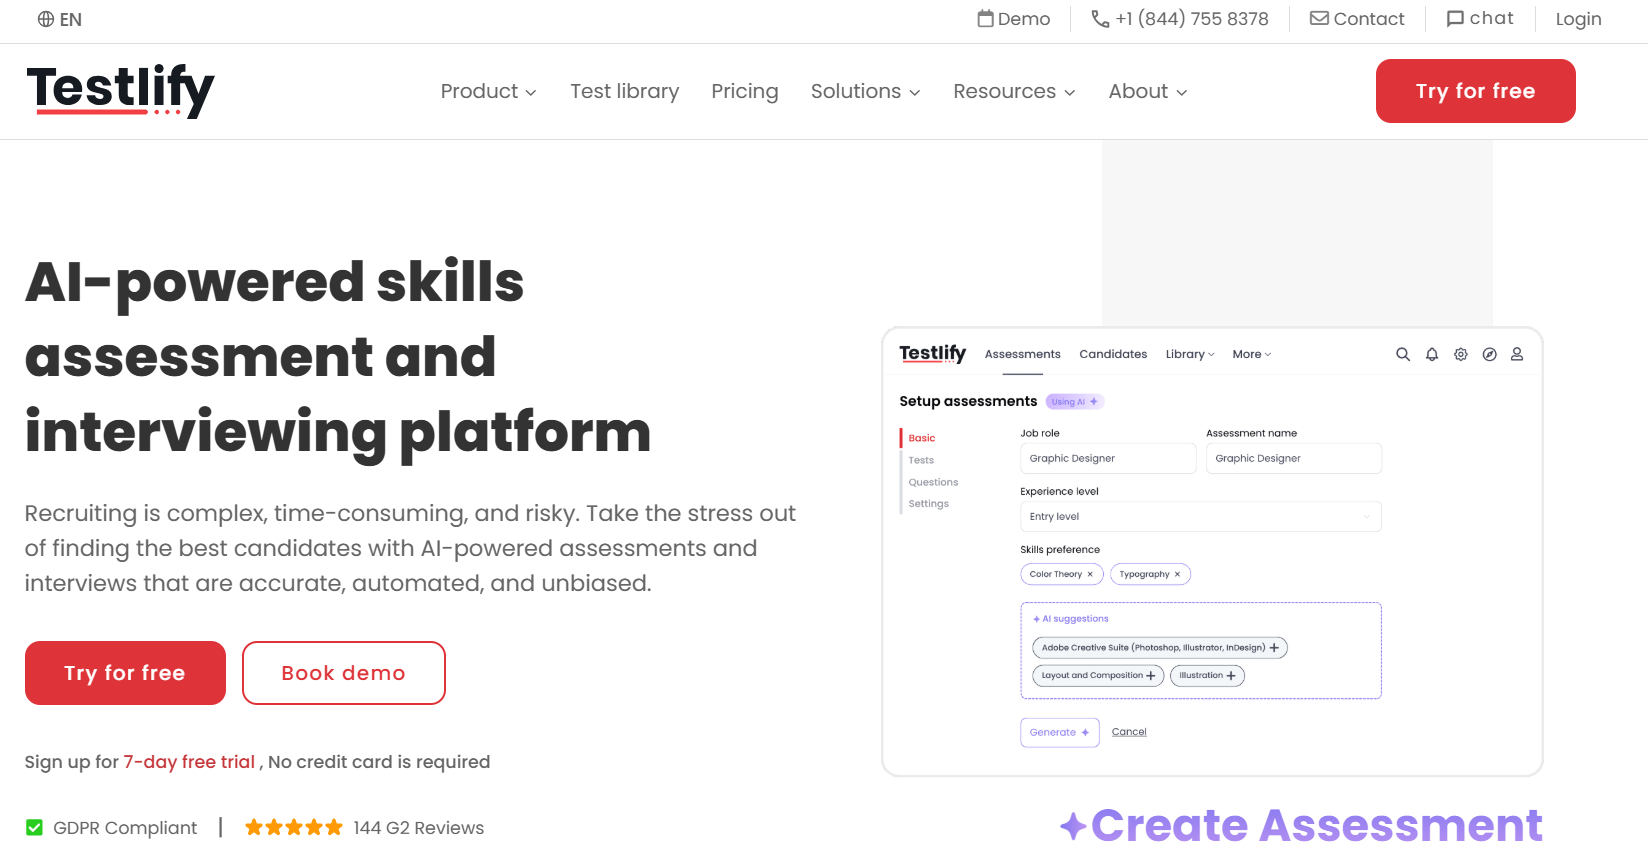Screen dimensions: 1648x864
Task: Expand the More dropdown in the preview
Action: click(1252, 354)
